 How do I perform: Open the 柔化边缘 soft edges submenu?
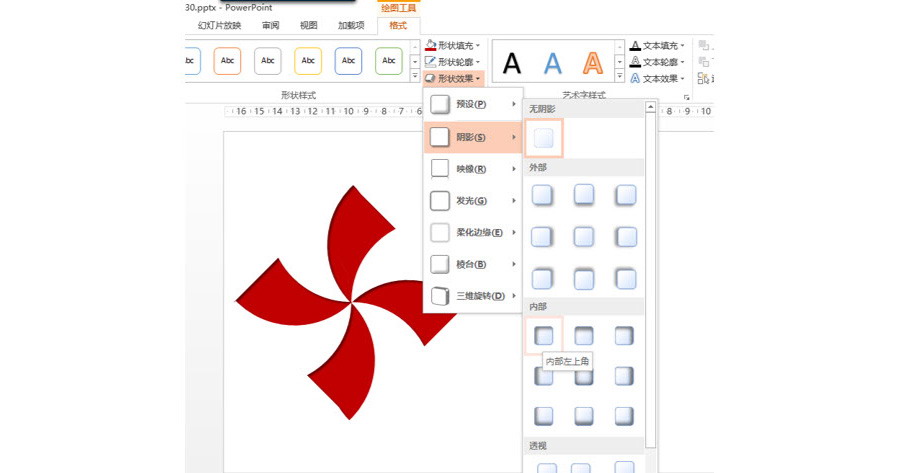[x=472, y=233]
